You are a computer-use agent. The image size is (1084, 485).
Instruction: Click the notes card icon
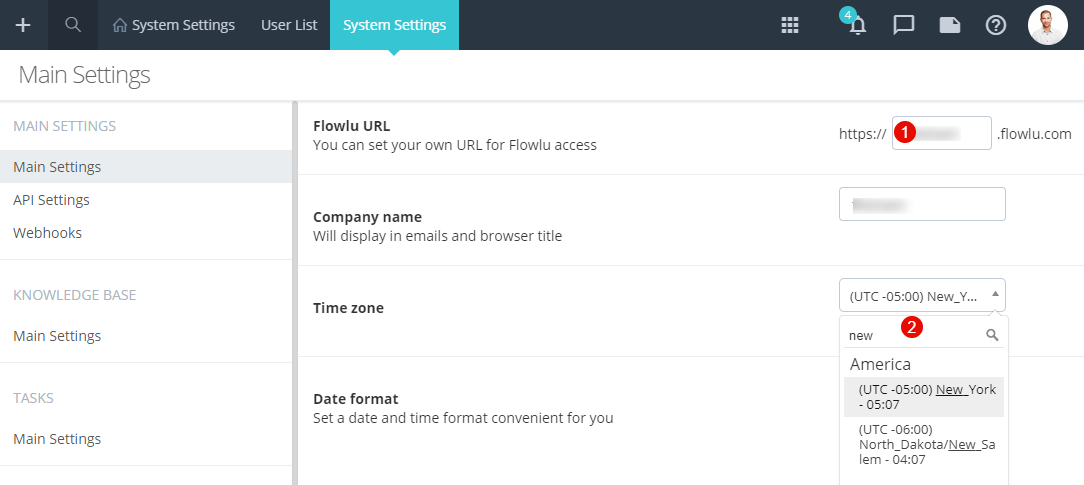[950, 26]
